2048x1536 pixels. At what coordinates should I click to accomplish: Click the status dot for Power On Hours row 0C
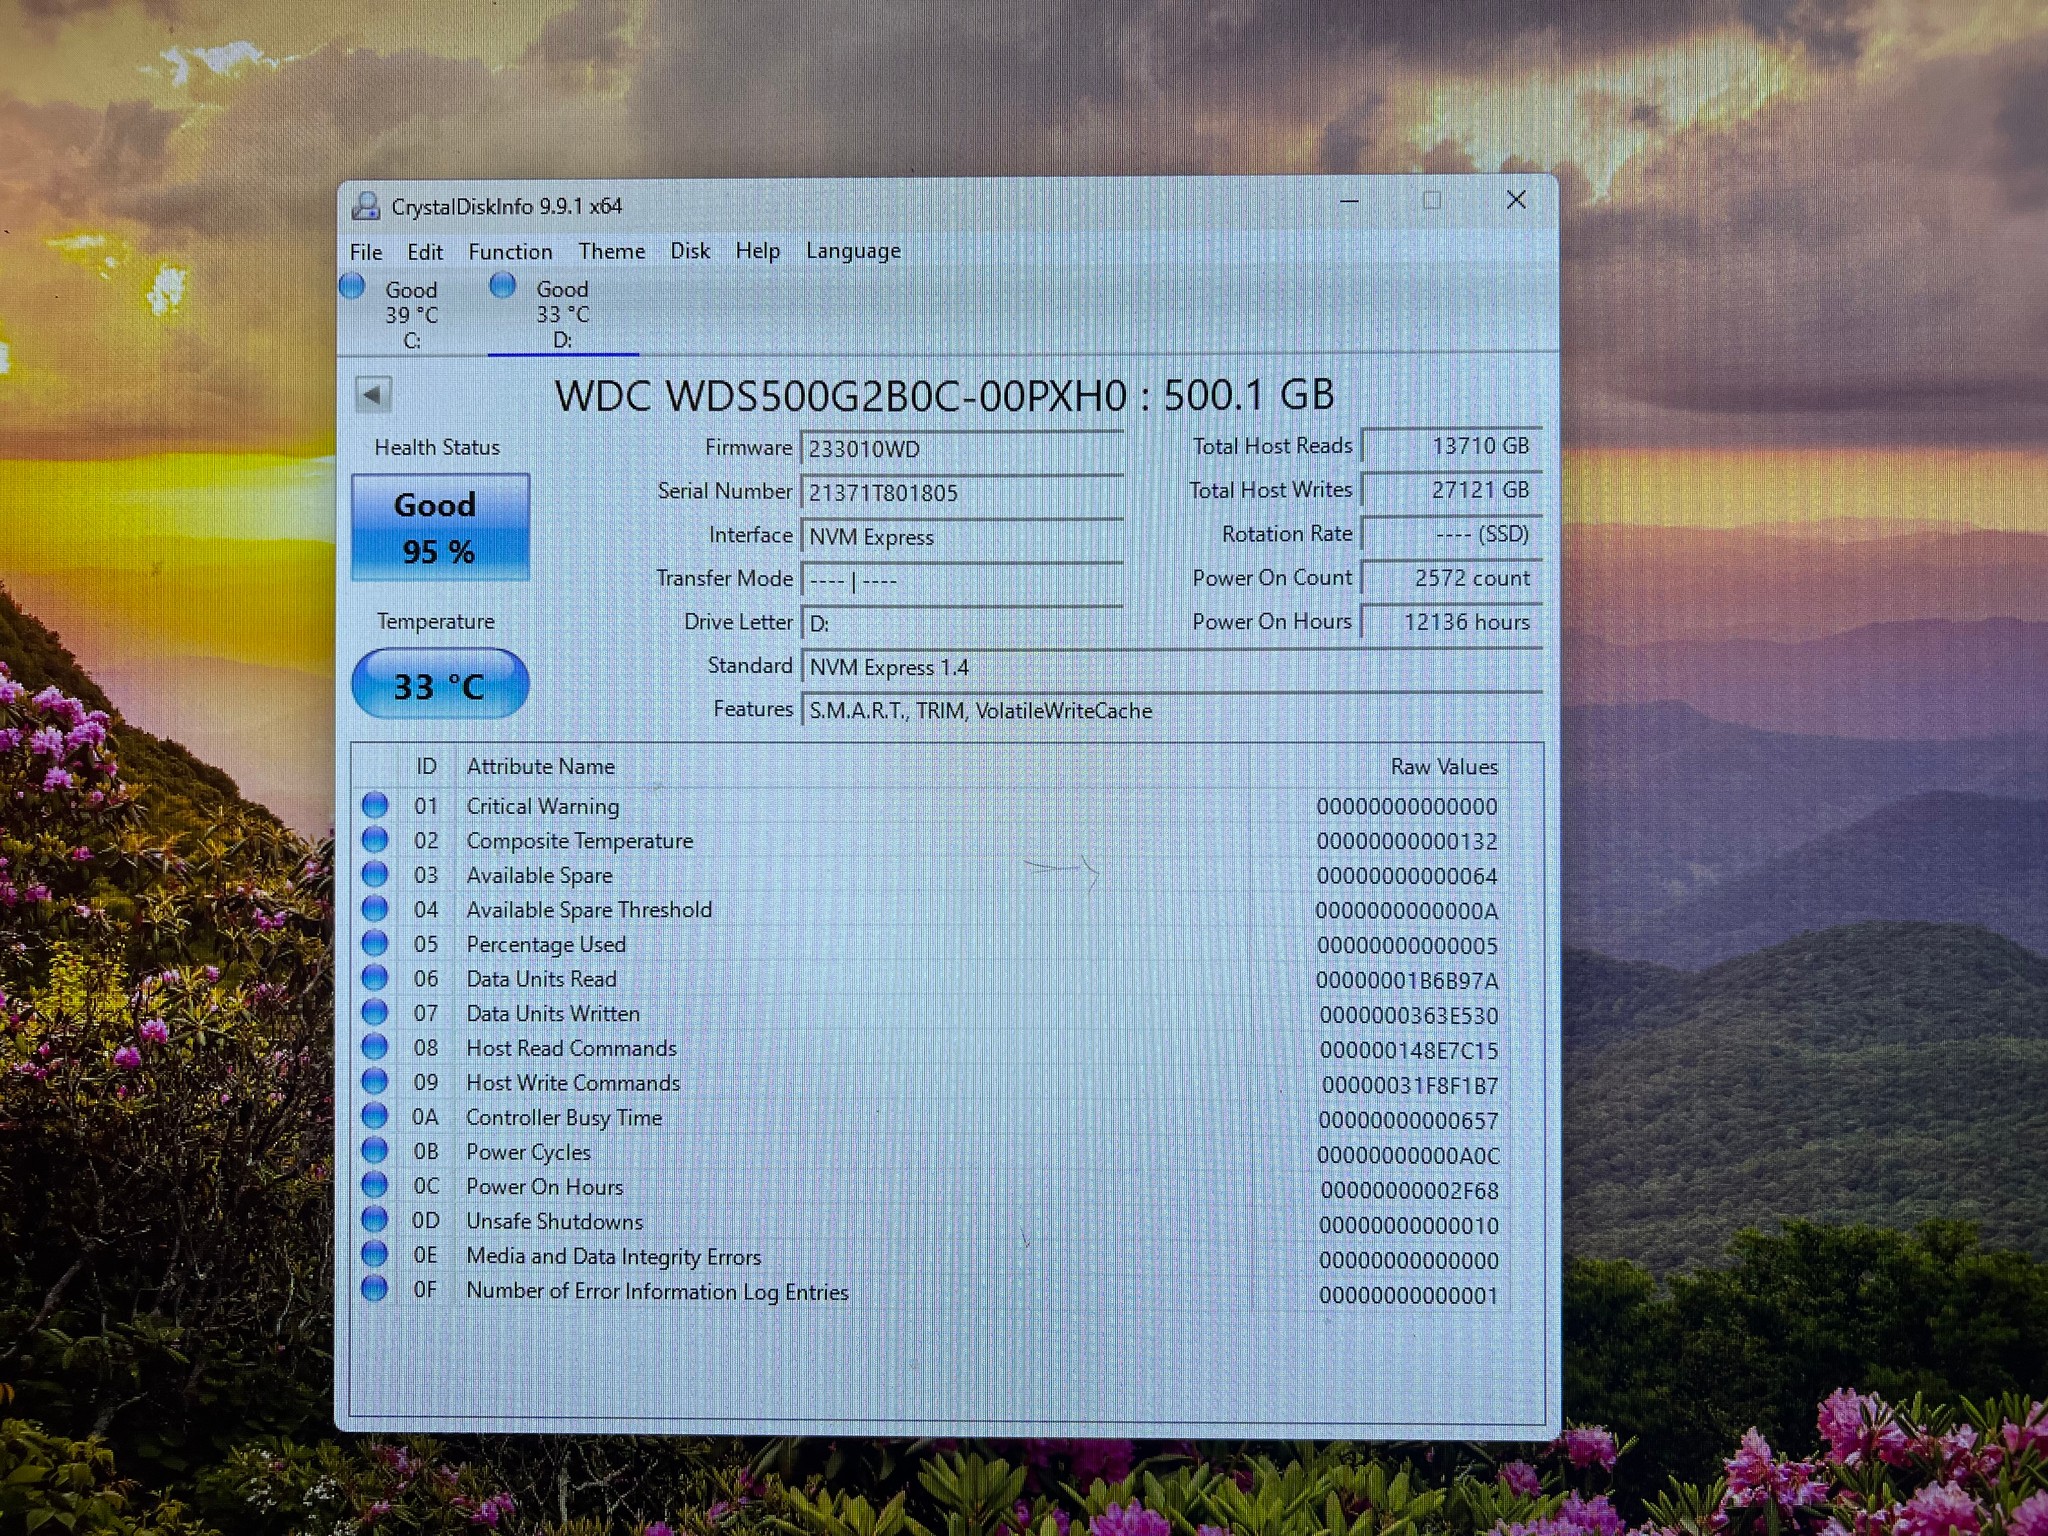[x=375, y=1186]
